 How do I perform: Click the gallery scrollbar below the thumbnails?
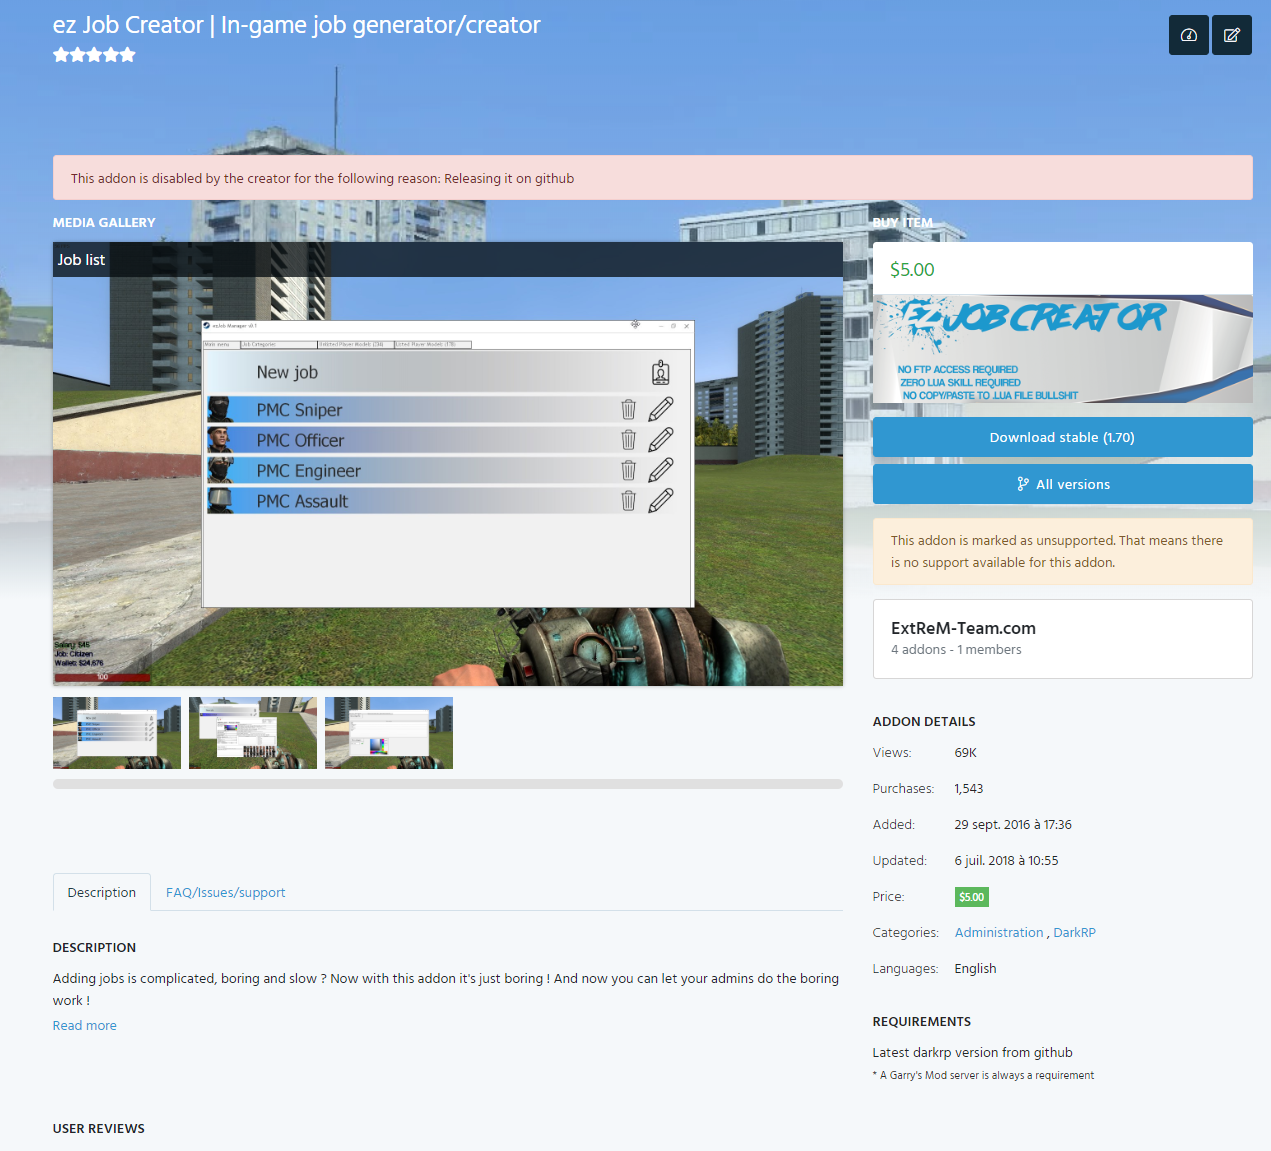coord(447,784)
